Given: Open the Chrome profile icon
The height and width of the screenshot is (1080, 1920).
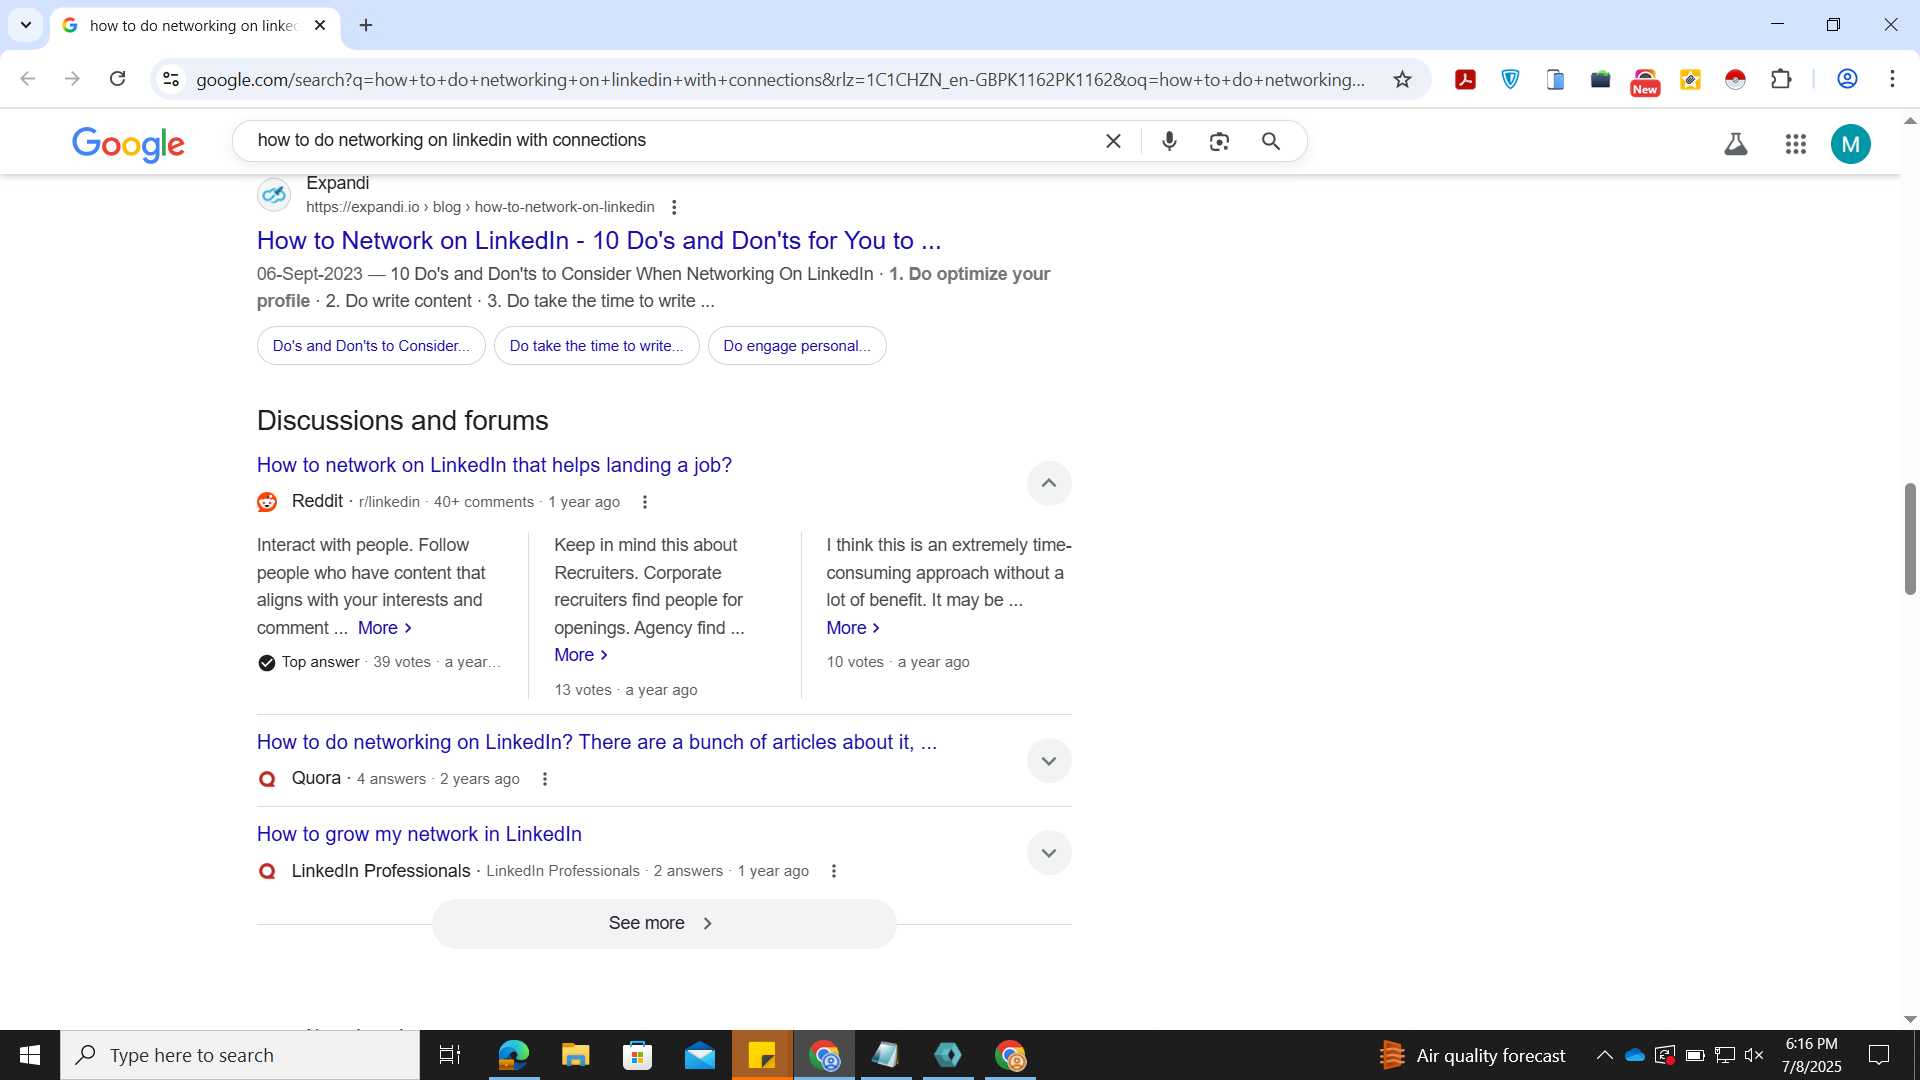Looking at the screenshot, I should point(1847,79).
